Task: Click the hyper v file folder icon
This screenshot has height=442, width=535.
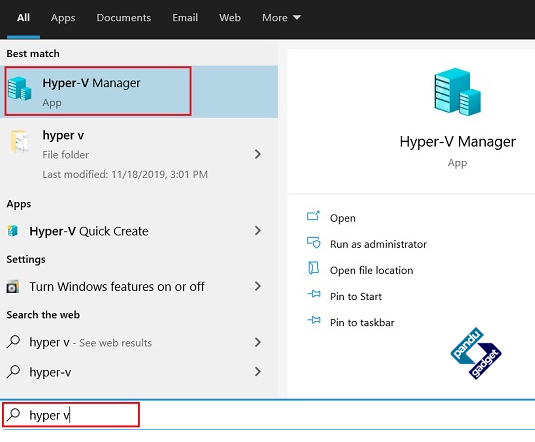Action: pos(19,141)
